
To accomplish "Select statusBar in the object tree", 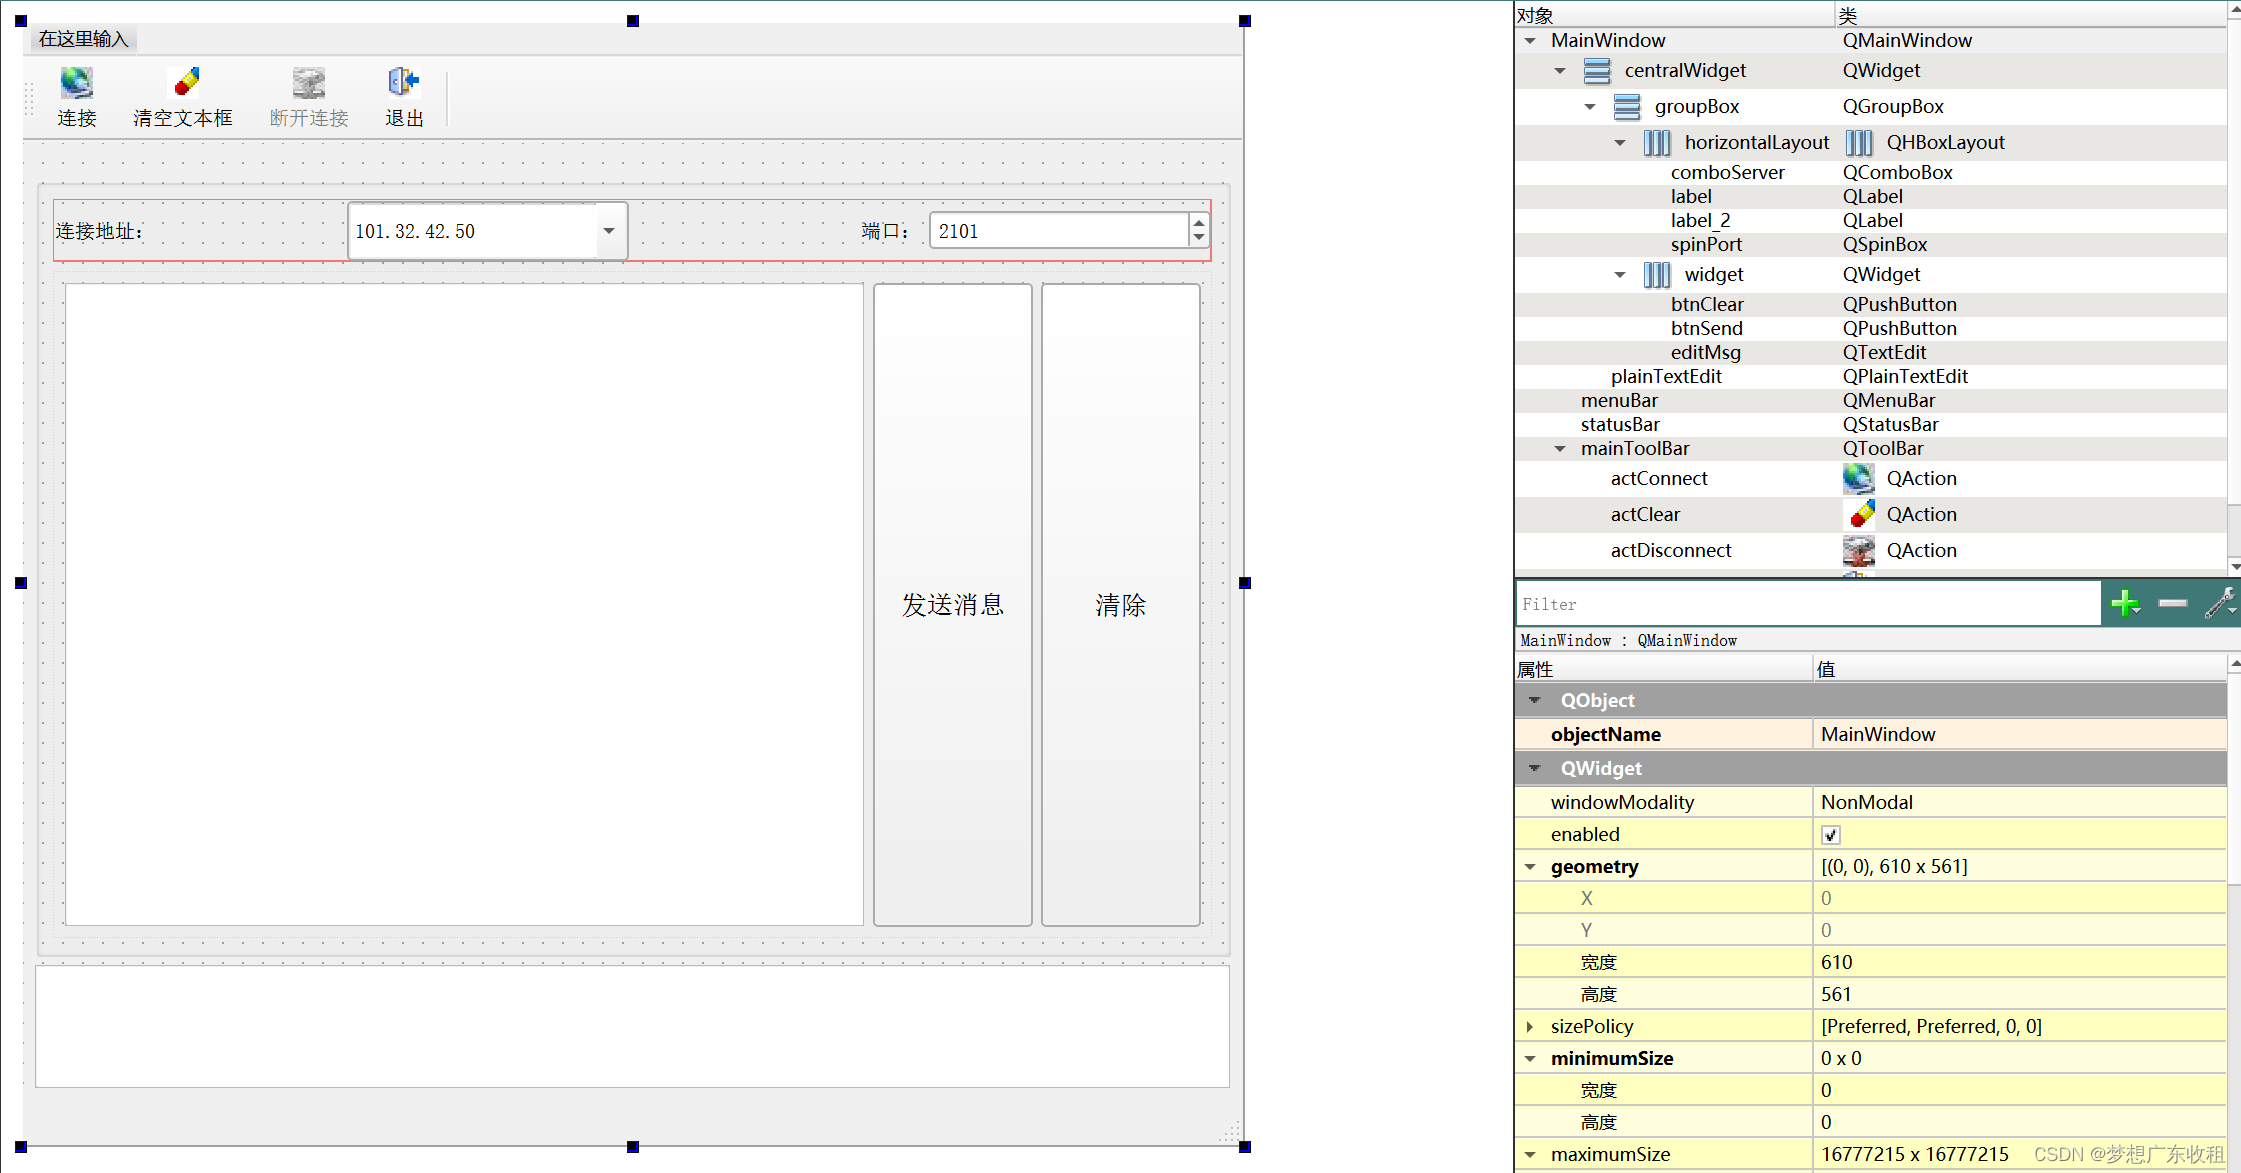I will [1620, 425].
